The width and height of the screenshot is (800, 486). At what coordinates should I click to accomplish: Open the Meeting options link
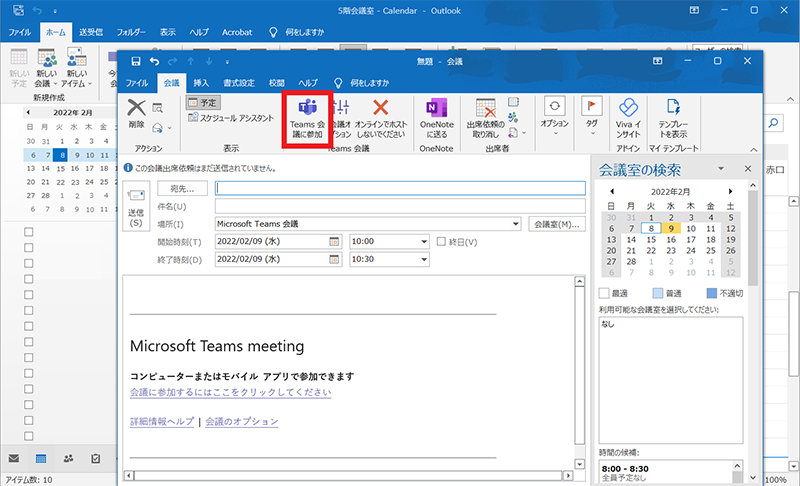coord(242,422)
